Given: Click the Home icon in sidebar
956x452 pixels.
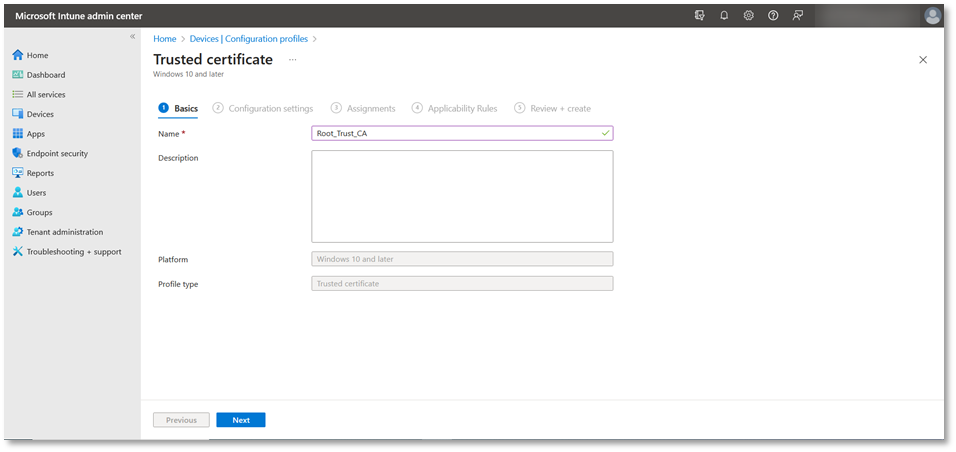Looking at the screenshot, I should point(18,55).
